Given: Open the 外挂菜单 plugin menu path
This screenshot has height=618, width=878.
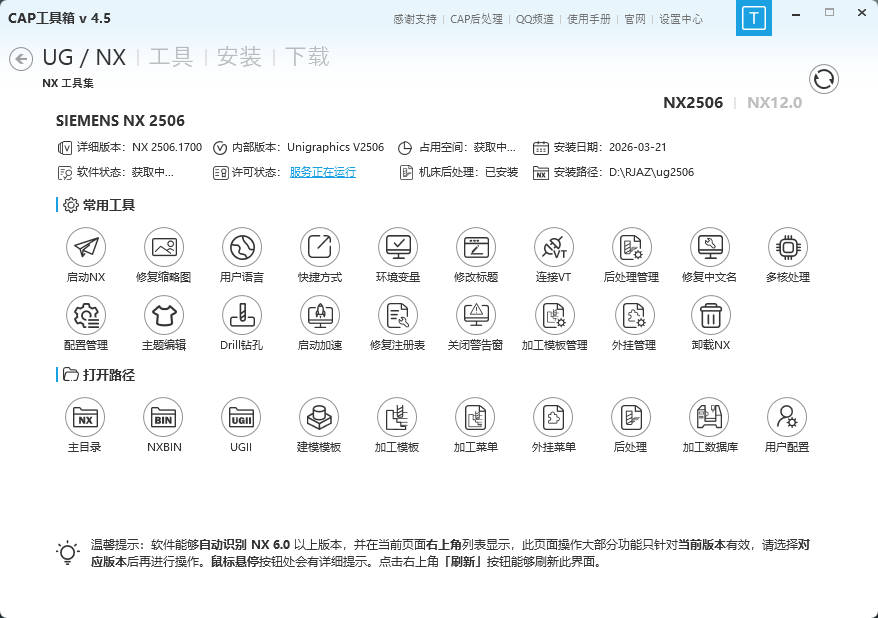Looking at the screenshot, I should [x=553, y=417].
